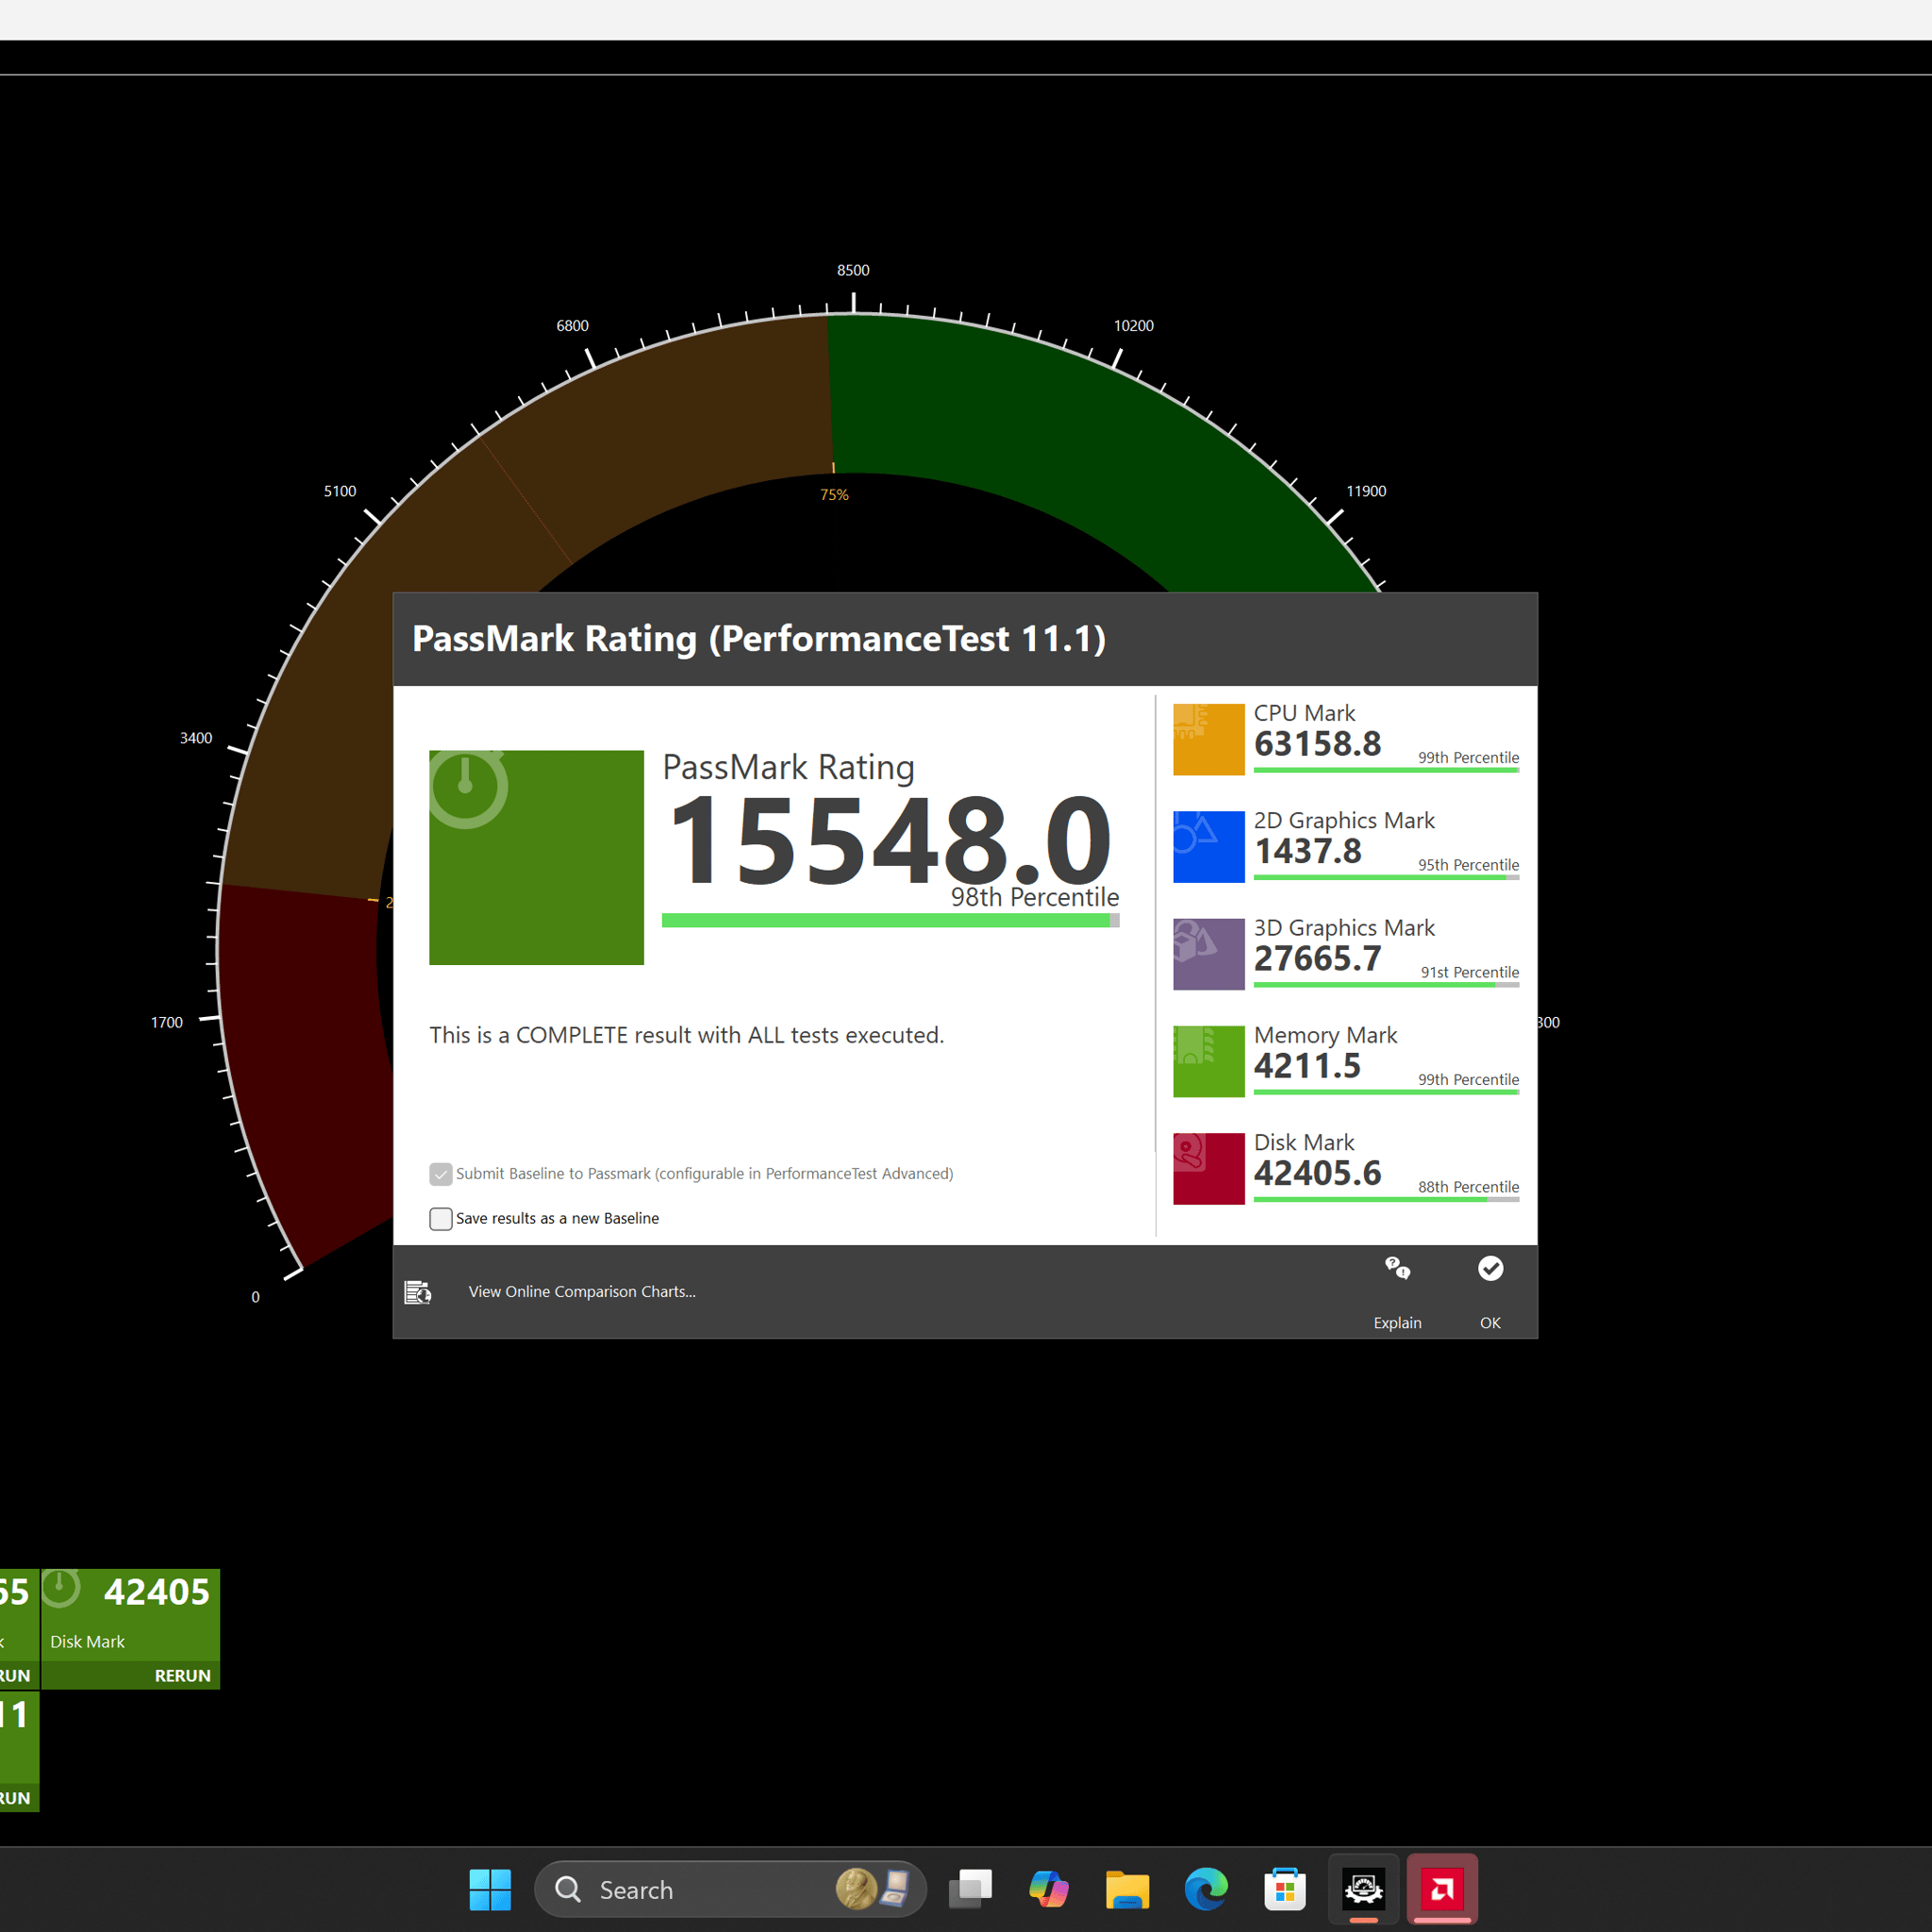Click the green PassMark Rating gauge icon

click(x=536, y=857)
